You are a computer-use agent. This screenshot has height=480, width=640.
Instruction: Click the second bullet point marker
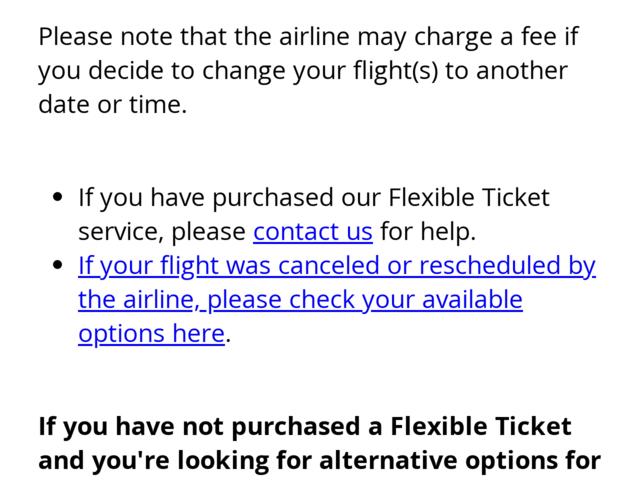click(x=58, y=267)
